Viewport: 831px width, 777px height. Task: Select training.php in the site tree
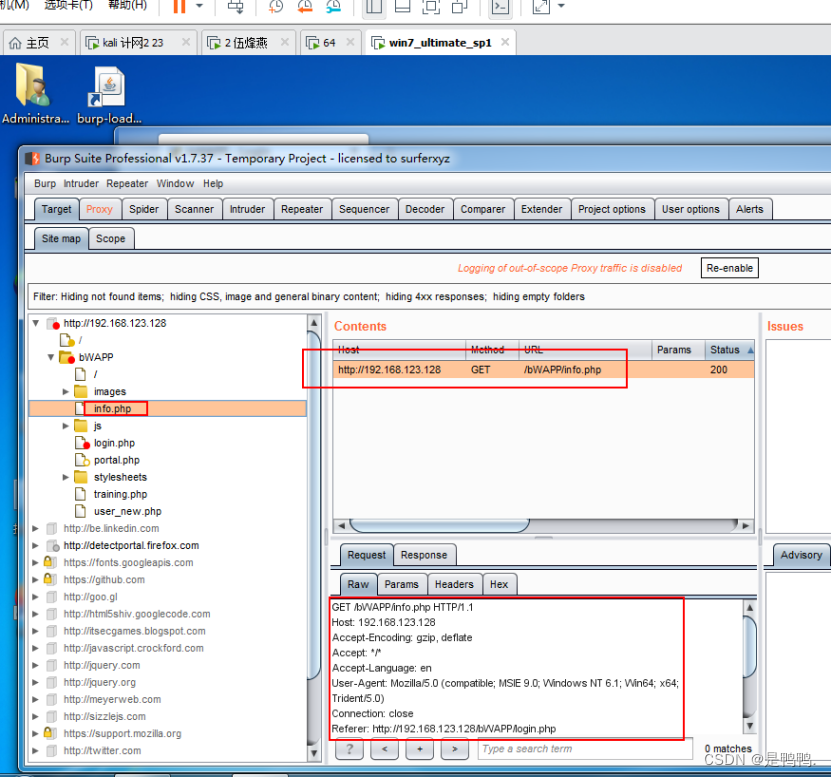(x=120, y=494)
